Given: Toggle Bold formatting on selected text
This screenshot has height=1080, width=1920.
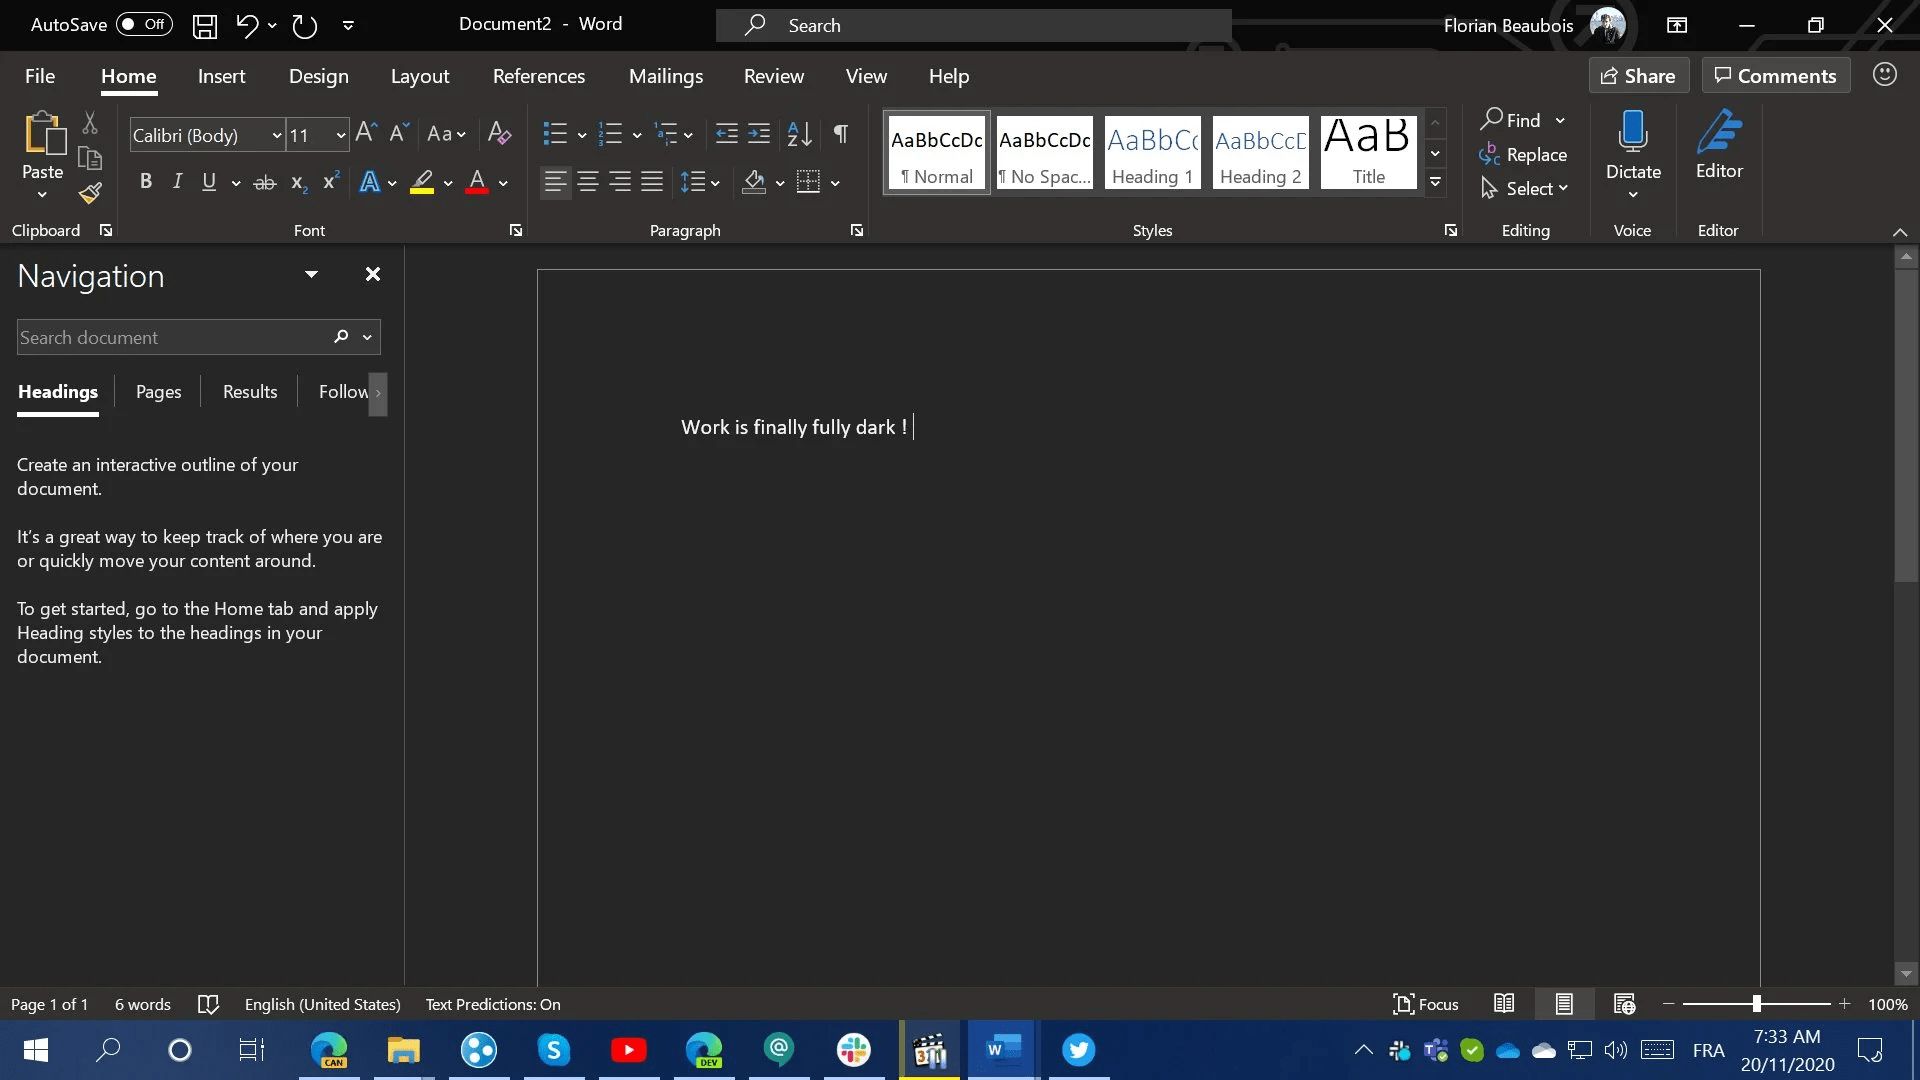Looking at the screenshot, I should click(x=145, y=182).
